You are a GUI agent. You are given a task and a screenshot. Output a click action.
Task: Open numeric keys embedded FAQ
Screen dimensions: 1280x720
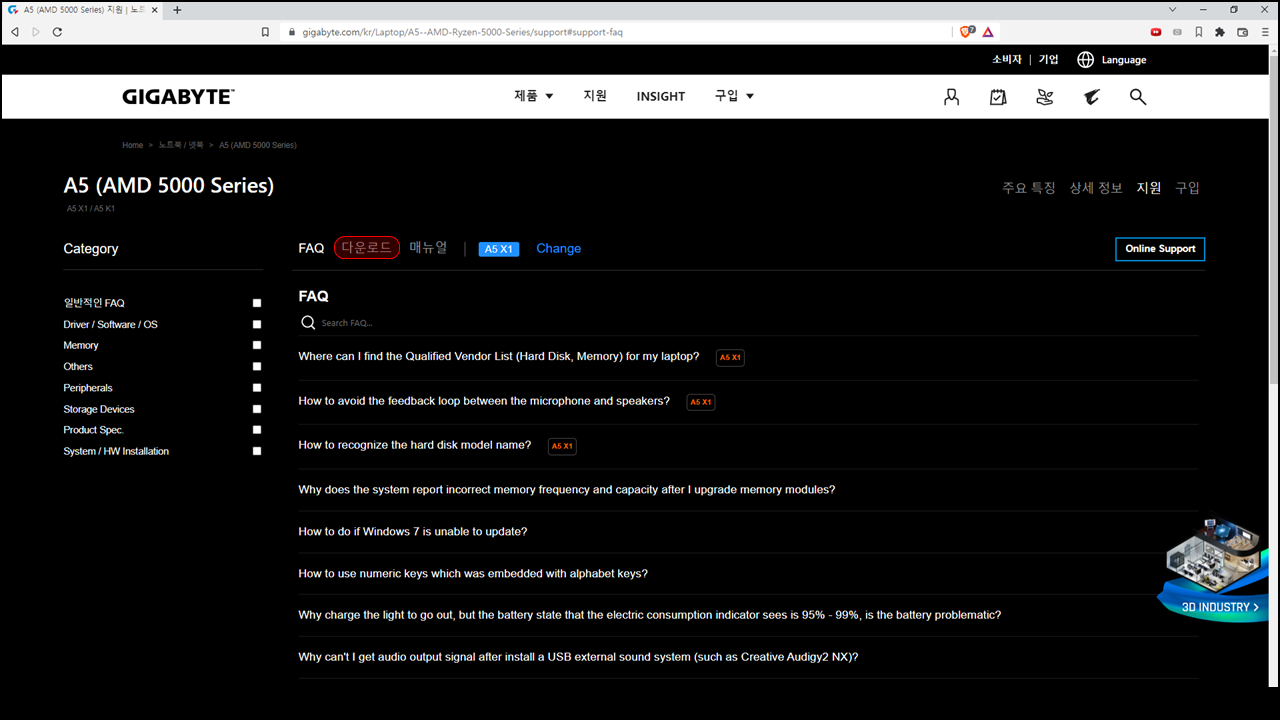pos(473,574)
